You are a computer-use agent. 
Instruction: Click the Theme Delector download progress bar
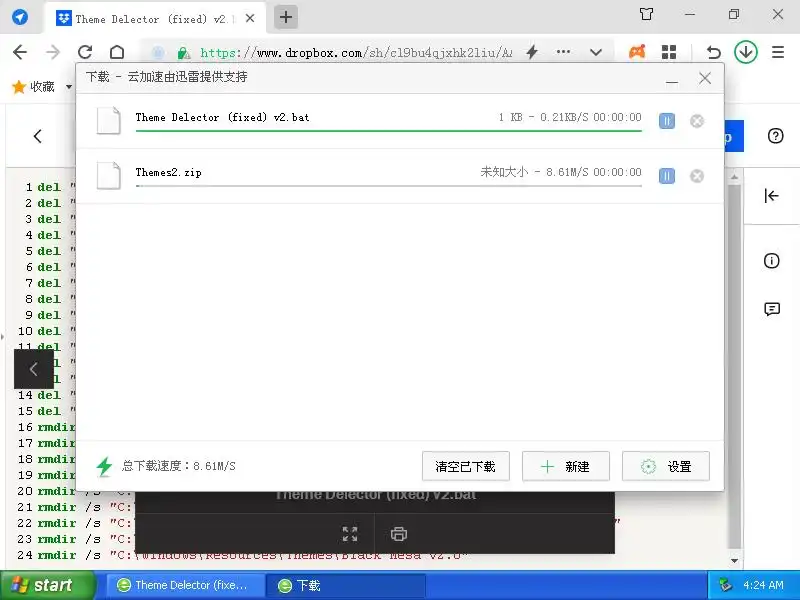coord(388,131)
